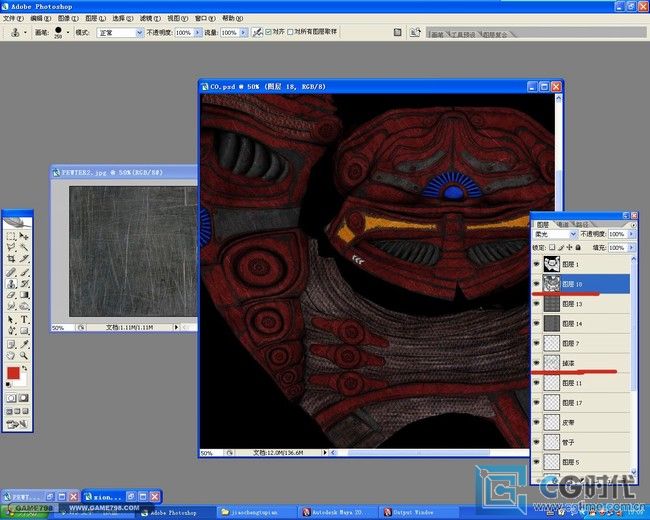Reset default colors icon in toolbox
The image size is (650, 520).
pyautogui.click(x=8, y=385)
